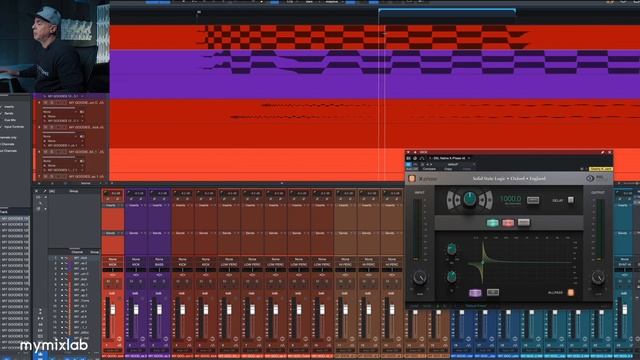Expand Sends section on first orange mixer channel

coord(112,233)
